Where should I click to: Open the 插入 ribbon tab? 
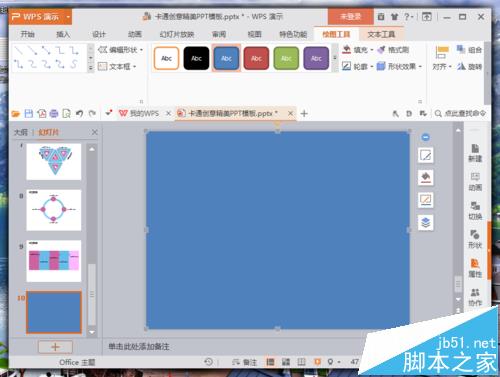pyautogui.click(x=63, y=34)
